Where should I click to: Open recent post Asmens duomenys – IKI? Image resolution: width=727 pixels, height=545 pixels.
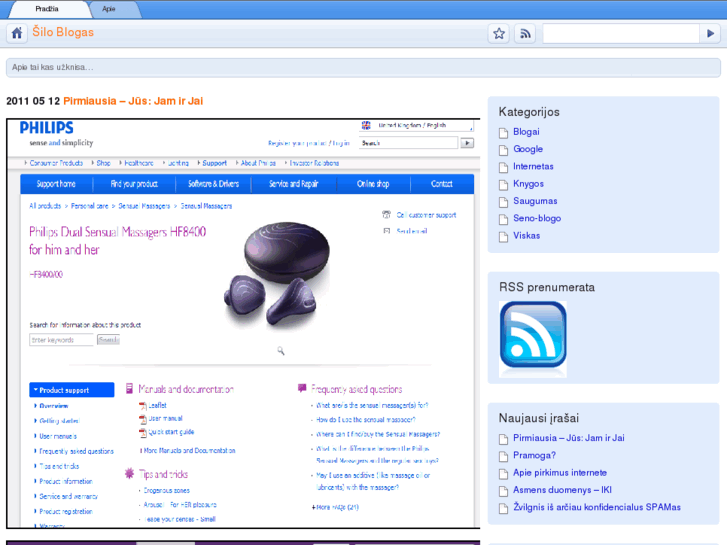pyautogui.click(x=562, y=490)
